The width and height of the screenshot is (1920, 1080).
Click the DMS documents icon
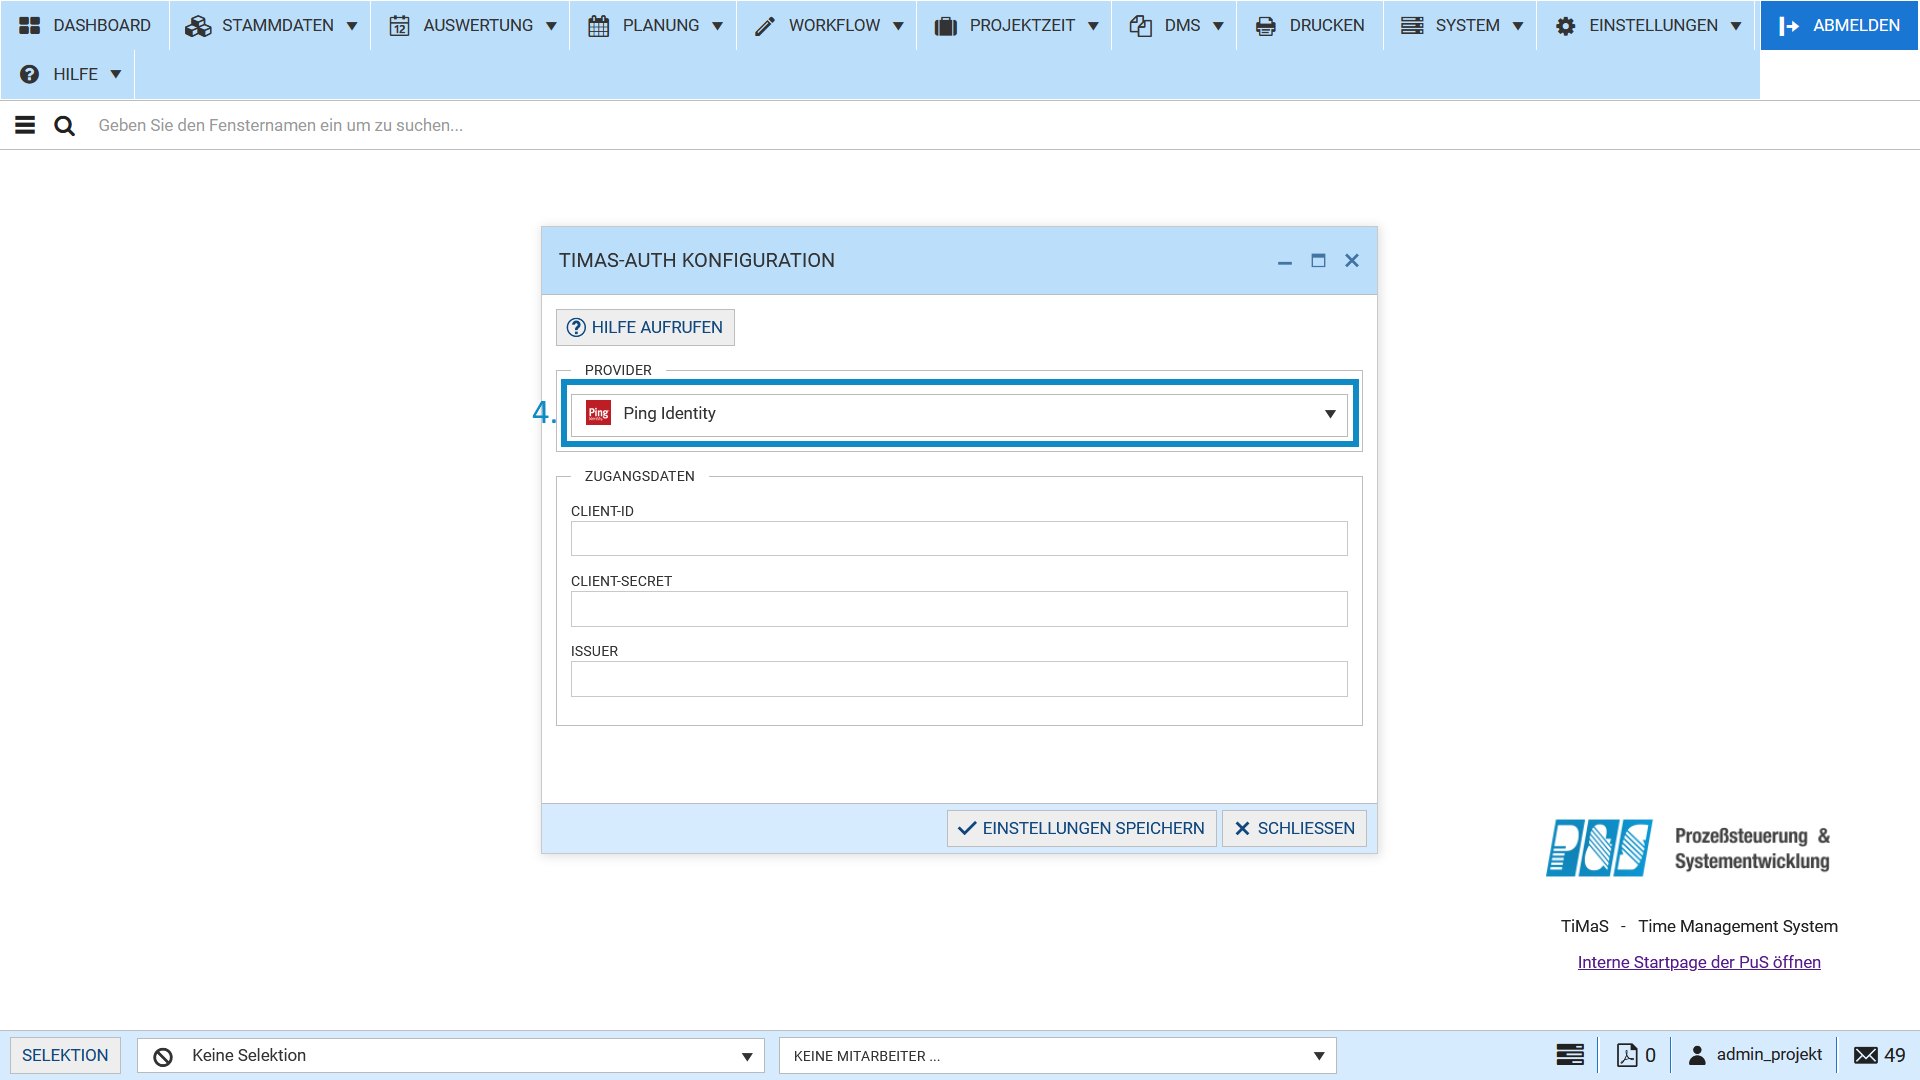1140,26
